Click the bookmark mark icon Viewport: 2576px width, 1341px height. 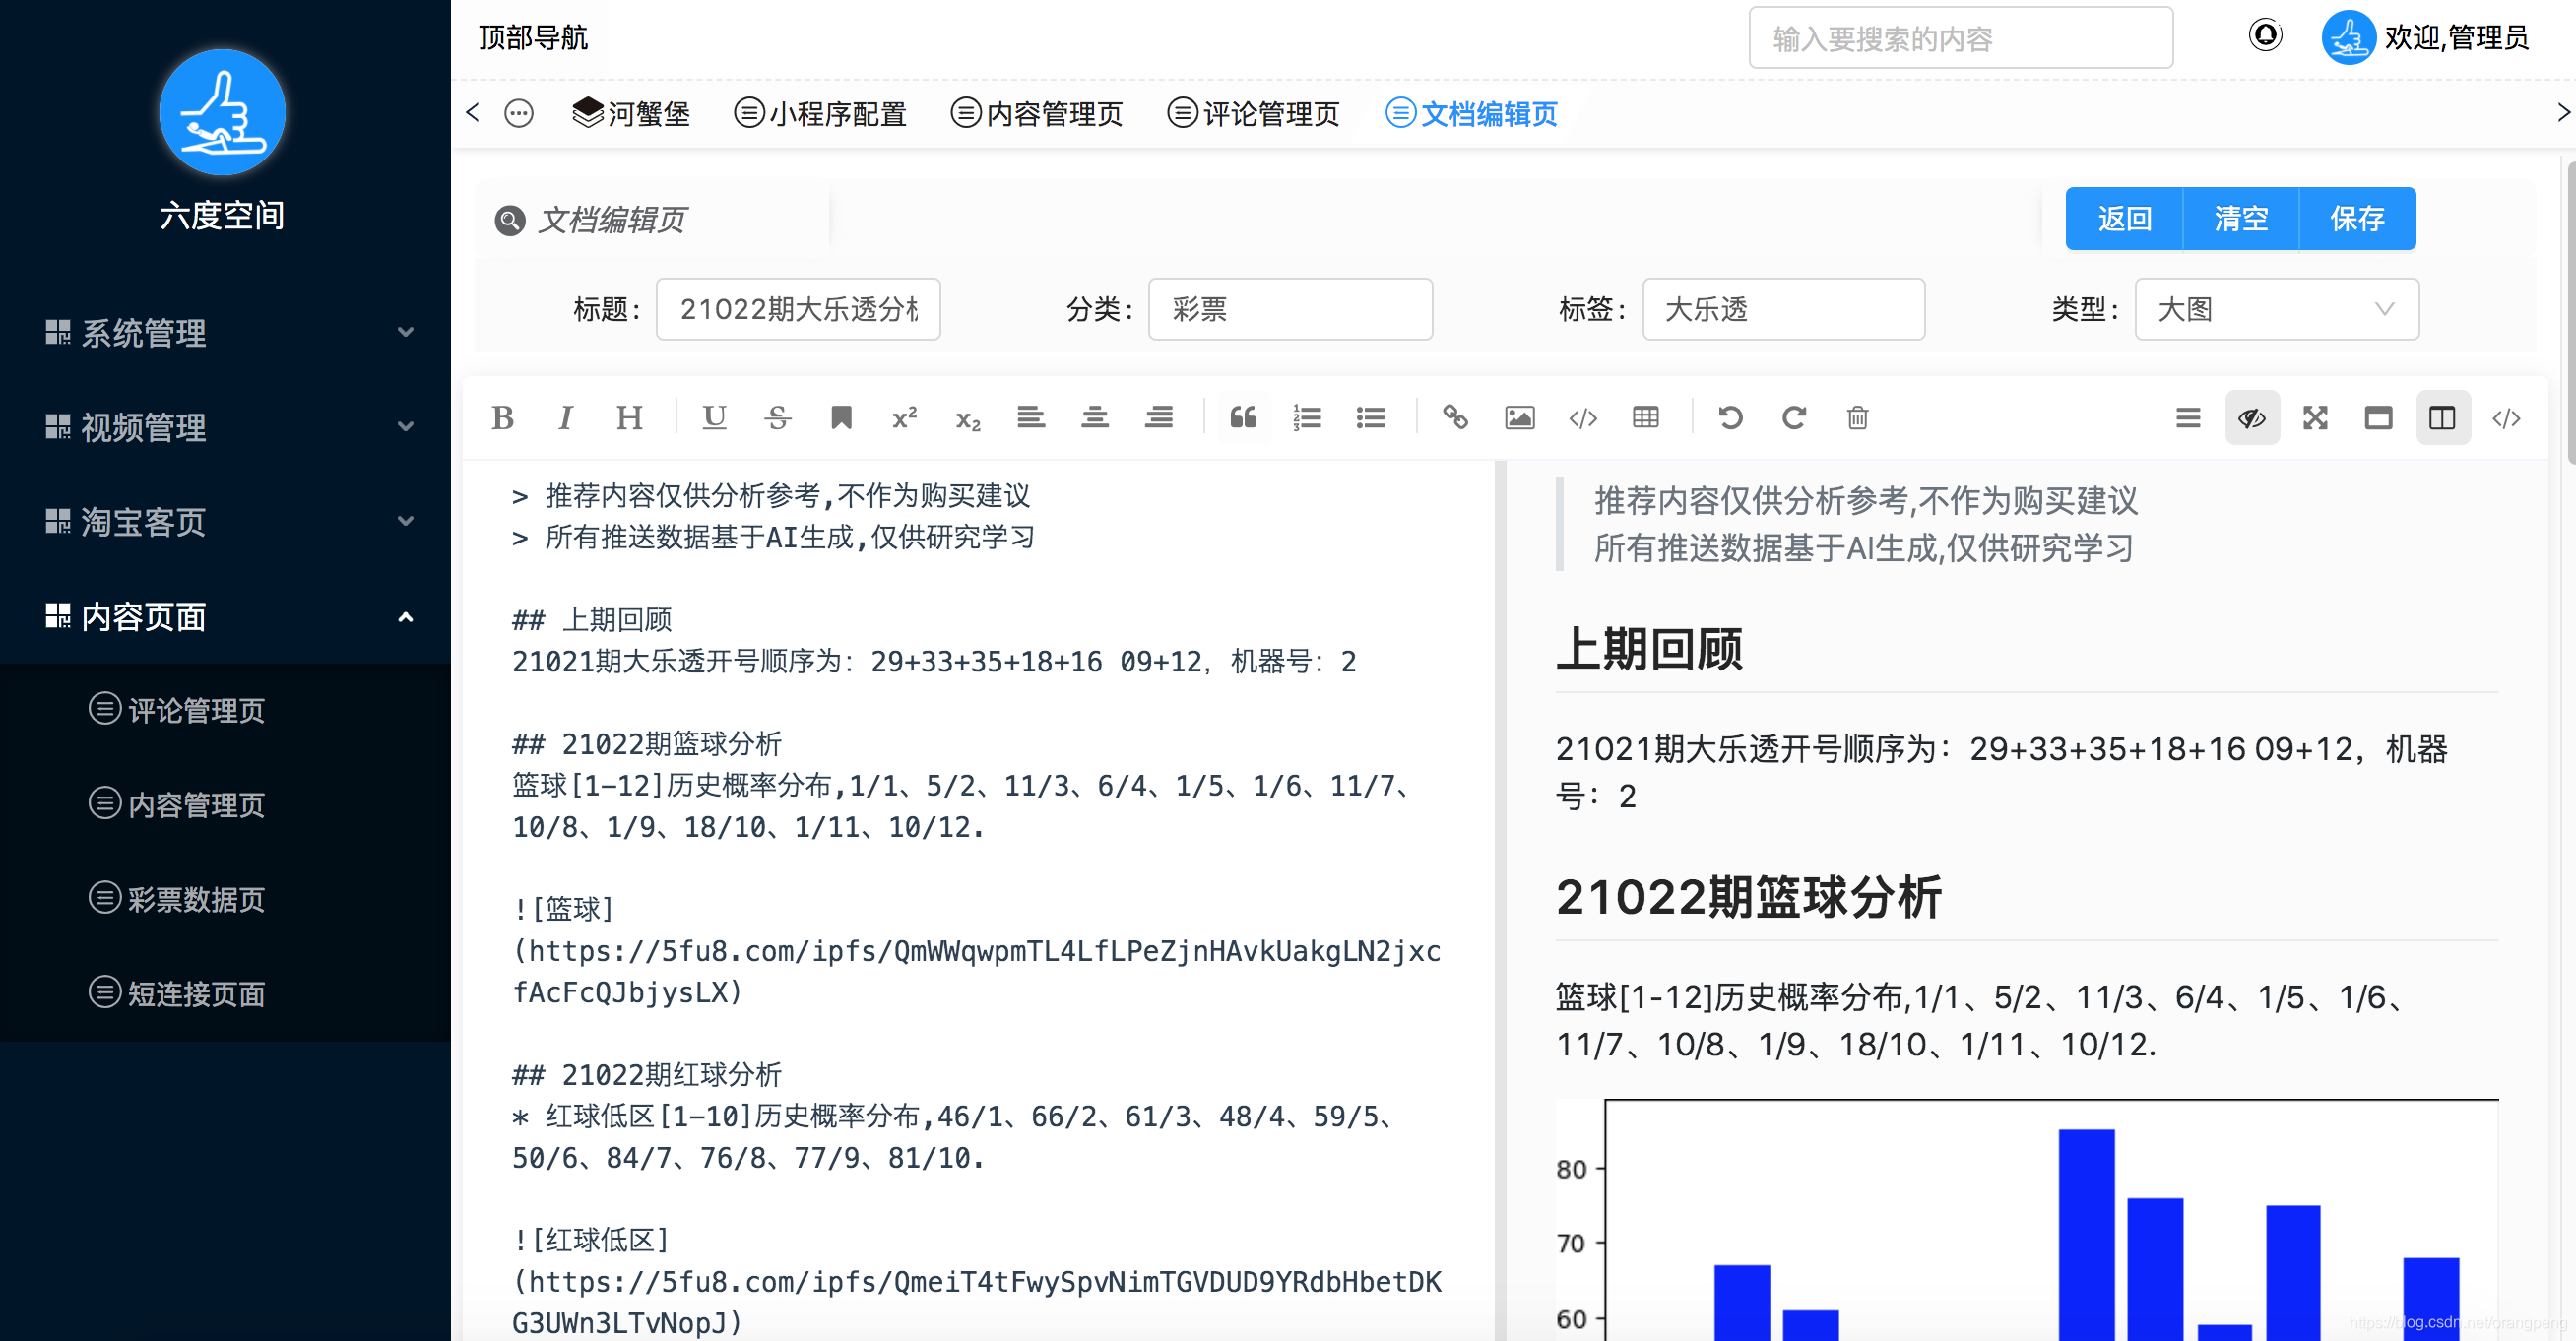[841, 418]
